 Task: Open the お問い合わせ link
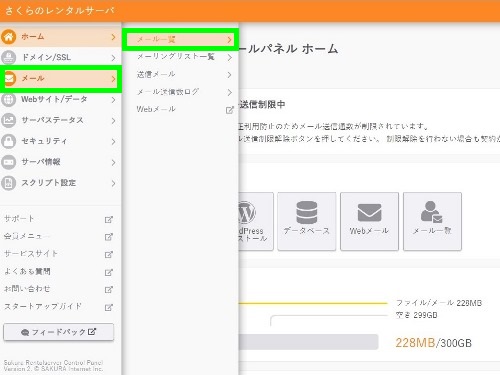coord(27,289)
